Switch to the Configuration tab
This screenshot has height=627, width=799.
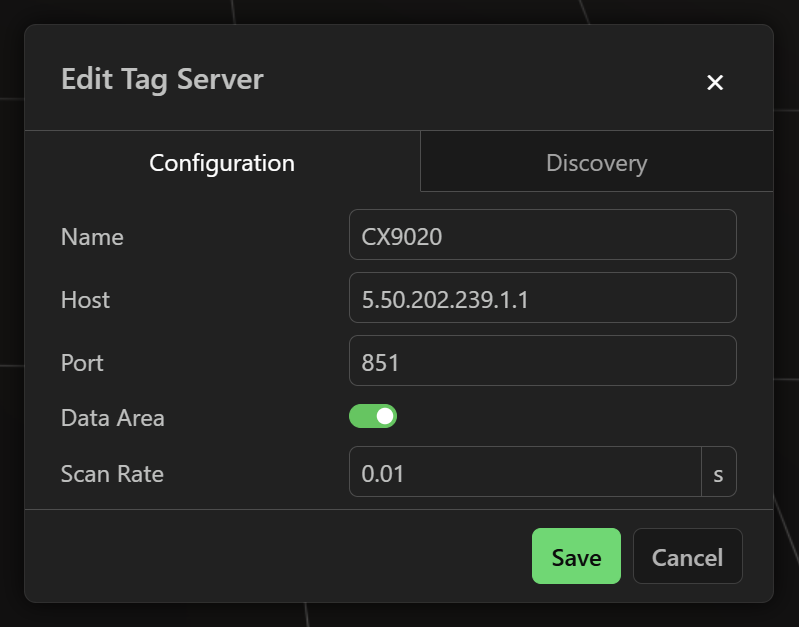[x=222, y=162]
